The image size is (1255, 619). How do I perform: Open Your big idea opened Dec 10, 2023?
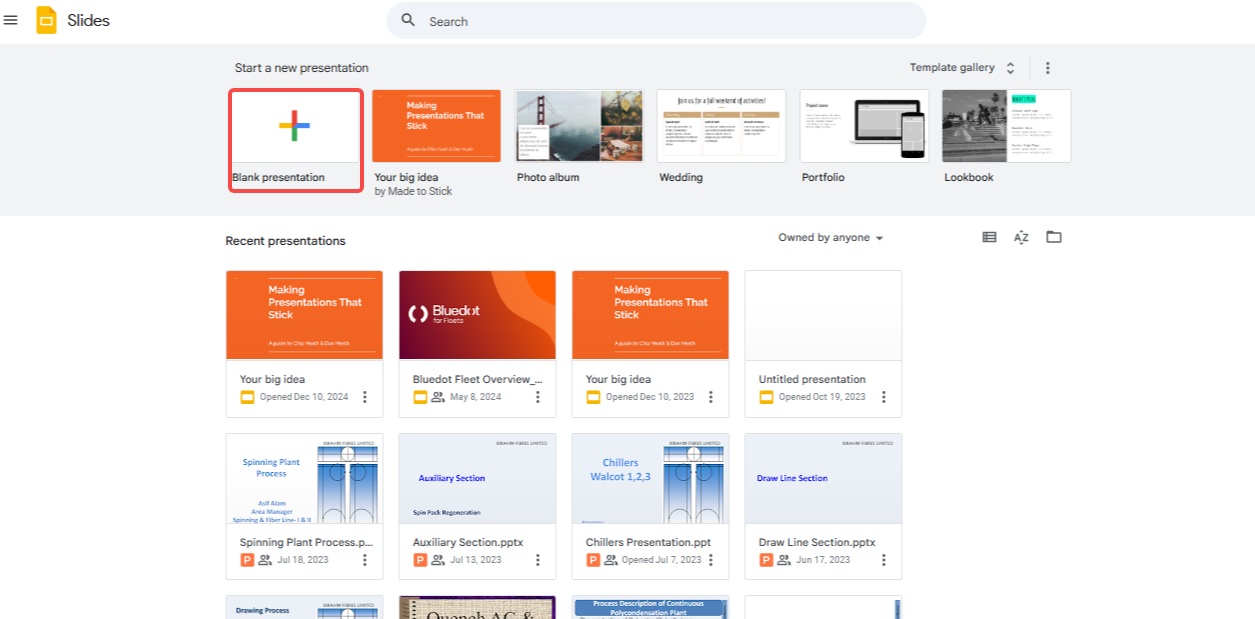pyautogui.click(x=650, y=343)
